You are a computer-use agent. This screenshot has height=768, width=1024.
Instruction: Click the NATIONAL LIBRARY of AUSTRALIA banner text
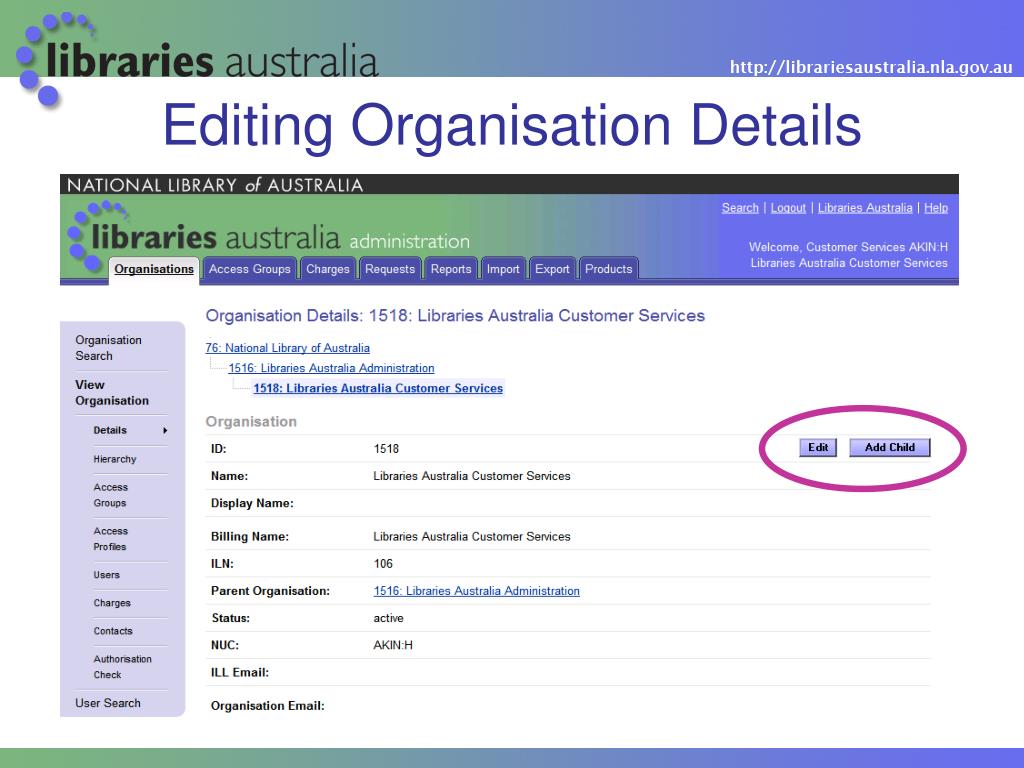(x=215, y=185)
